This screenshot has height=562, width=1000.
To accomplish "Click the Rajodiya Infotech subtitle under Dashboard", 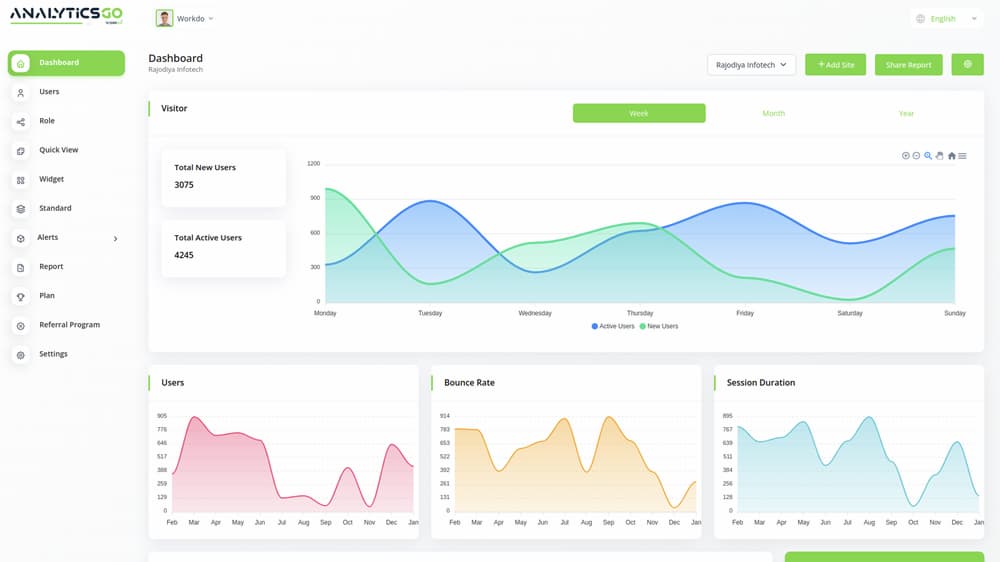I will click(x=175, y=70).
